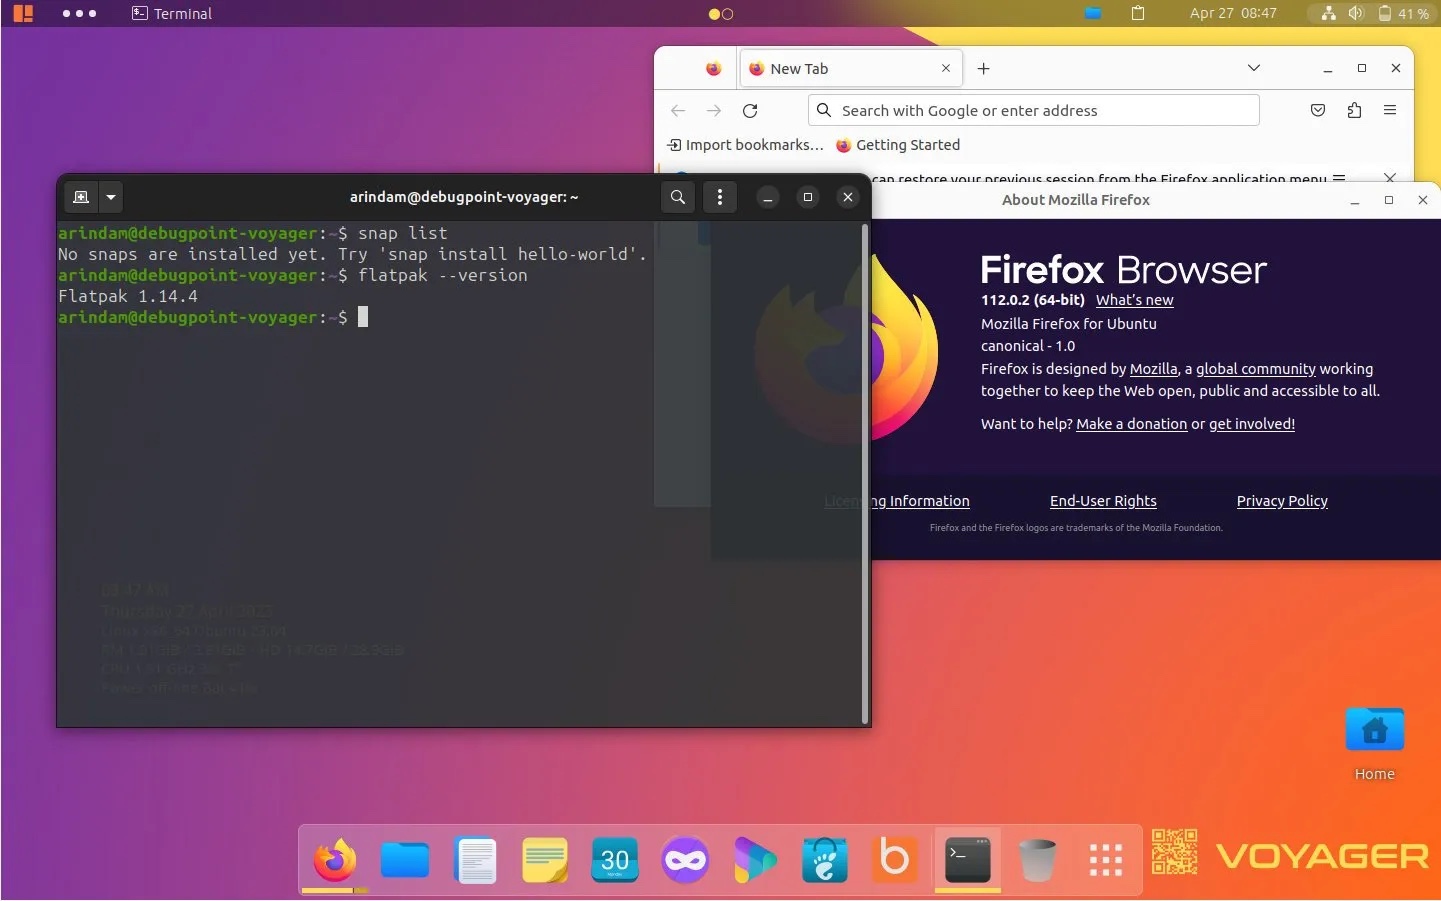Viewport: 1441px width, 901px height.
Task: Follow the Make a donation link
Action: click(x=1131, y=423)
